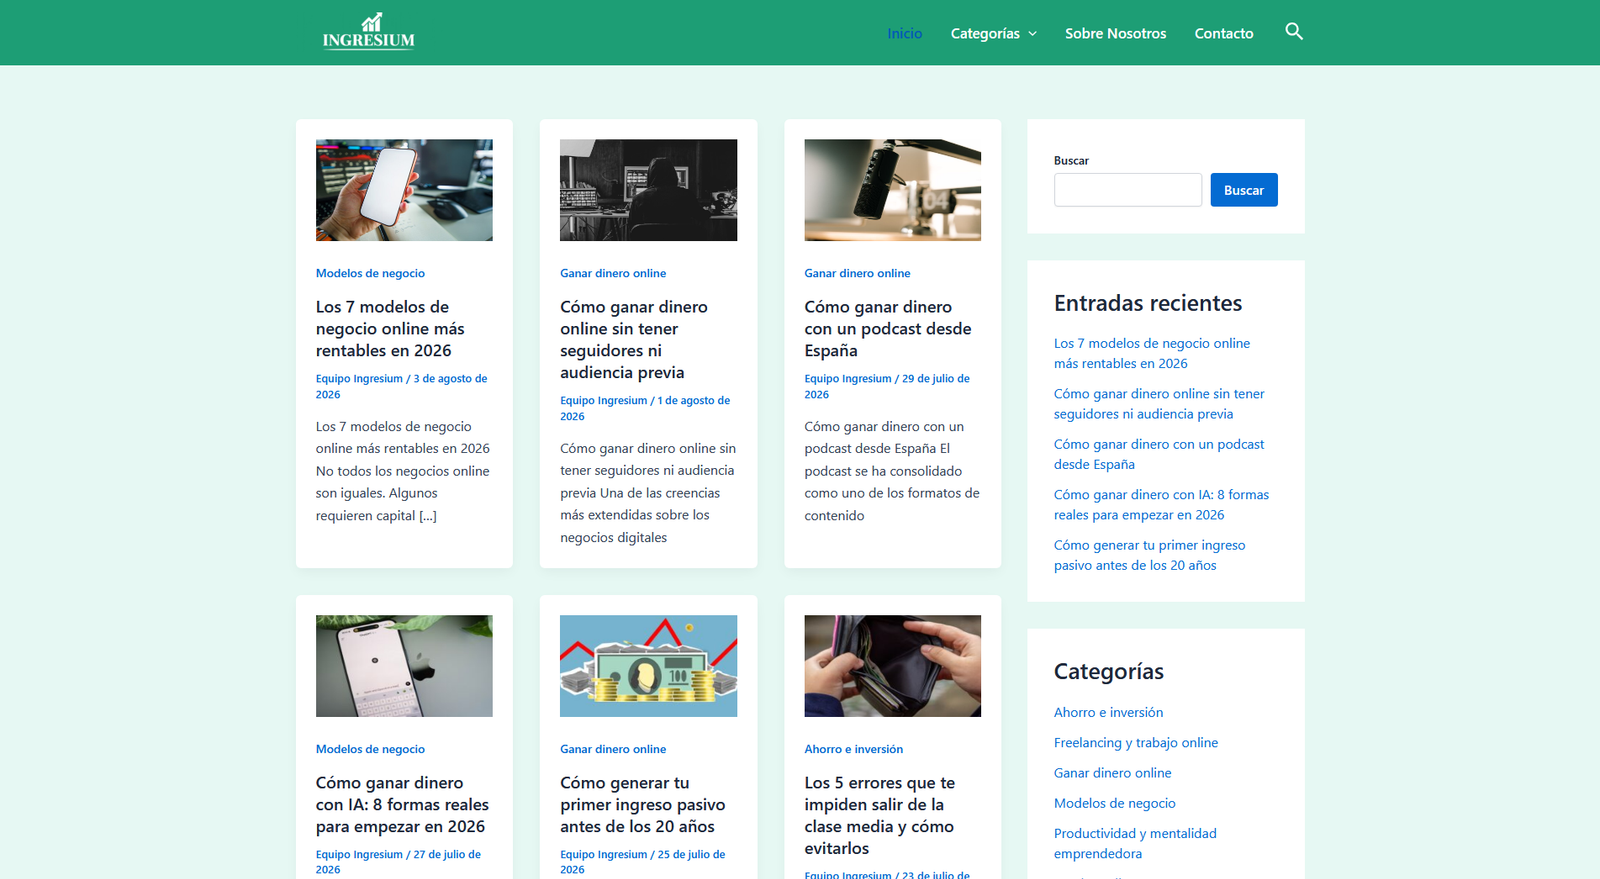Open the empty wallet thumbnail
The height and width of the screenshot is (879, 1600).
point(892,666)
